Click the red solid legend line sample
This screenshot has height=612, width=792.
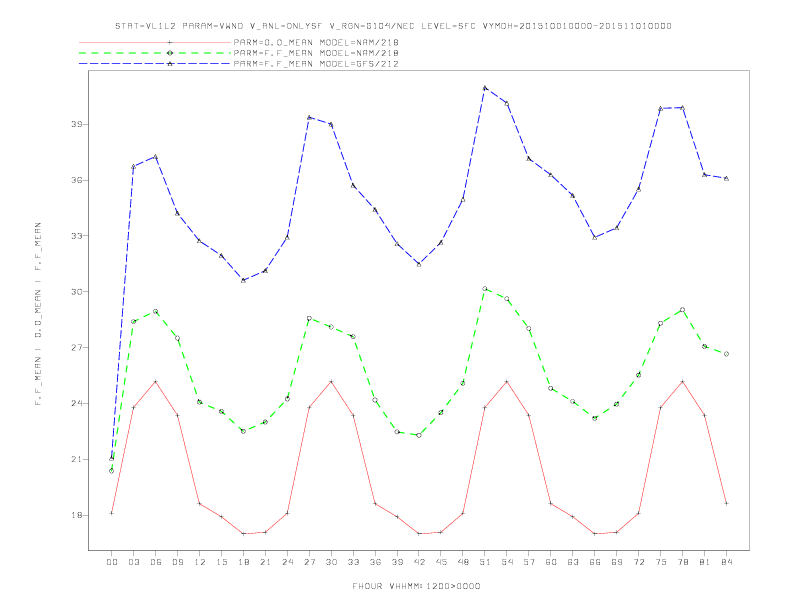155,42
